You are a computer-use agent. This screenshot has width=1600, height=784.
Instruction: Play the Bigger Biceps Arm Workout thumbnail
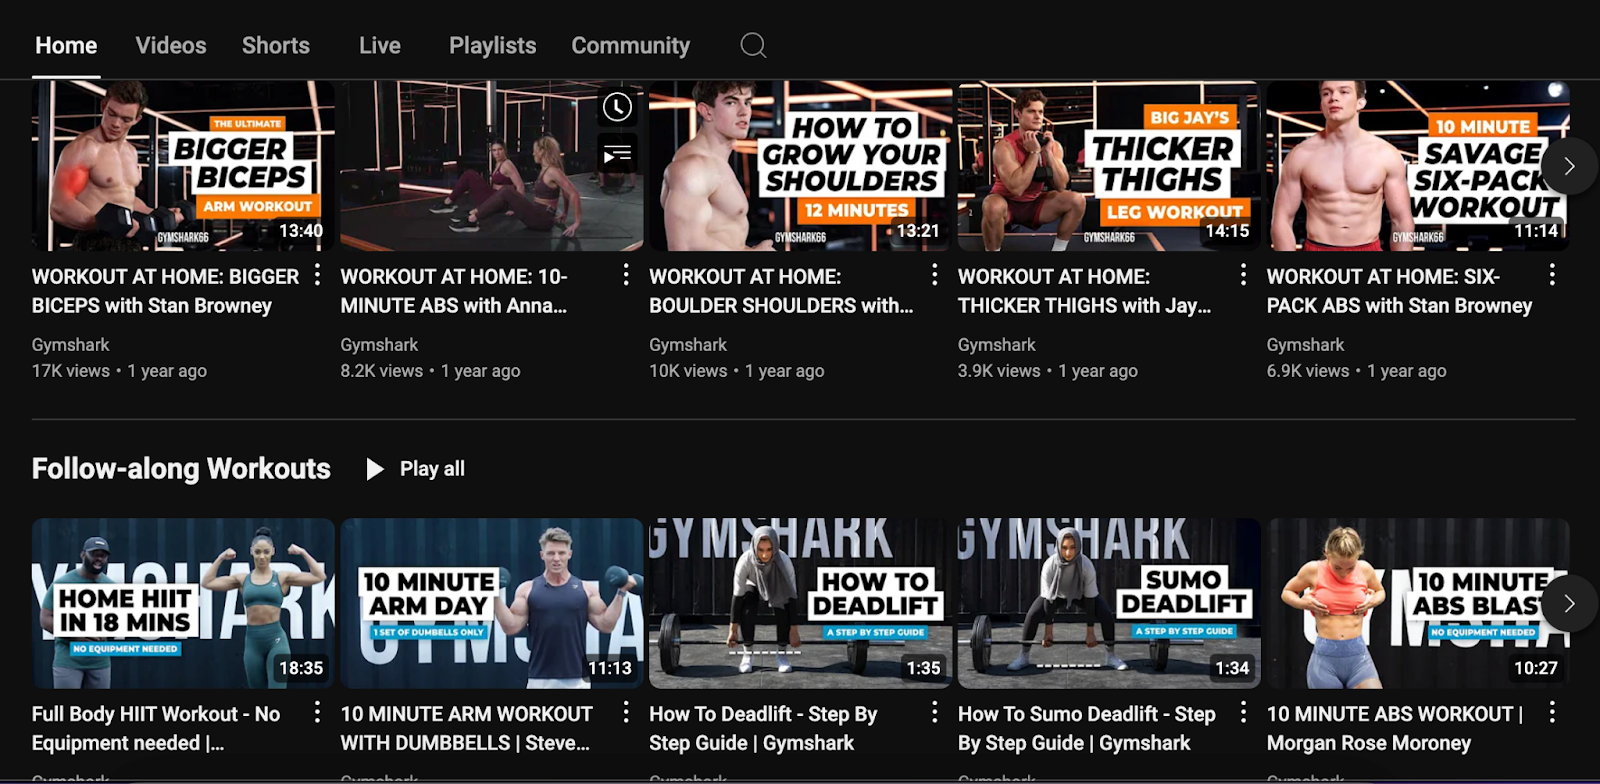tap(183, 166)
